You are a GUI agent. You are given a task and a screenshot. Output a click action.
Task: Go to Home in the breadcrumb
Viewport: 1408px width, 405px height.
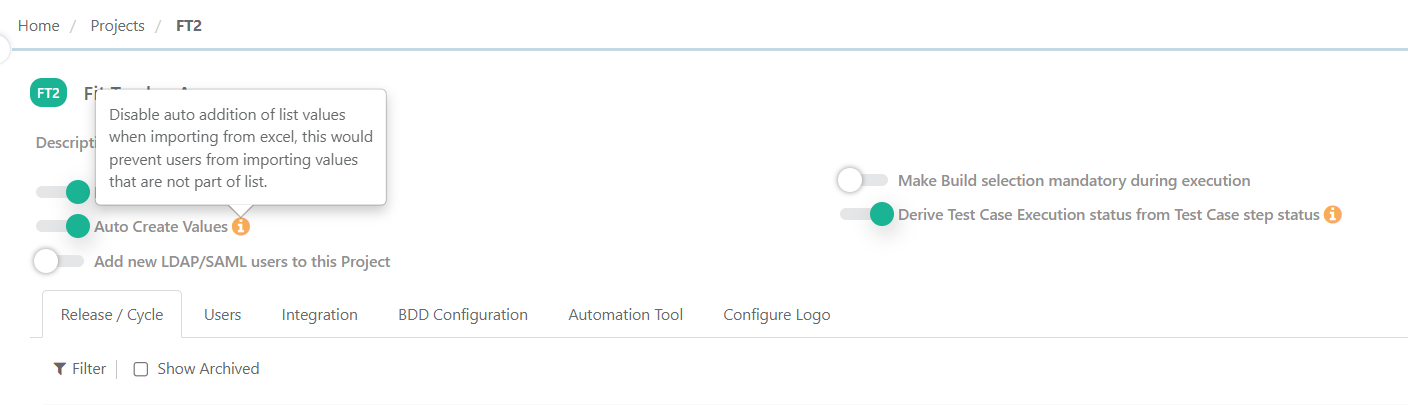(39, 26)
